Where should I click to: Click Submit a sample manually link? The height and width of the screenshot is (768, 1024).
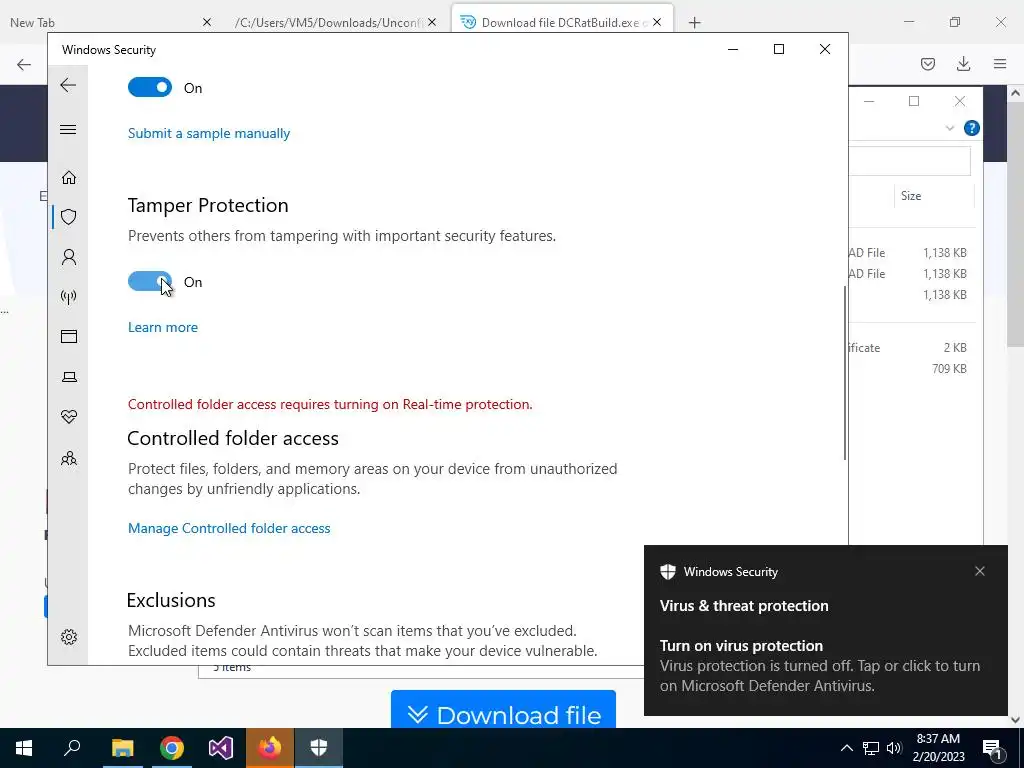click(209, 133)
